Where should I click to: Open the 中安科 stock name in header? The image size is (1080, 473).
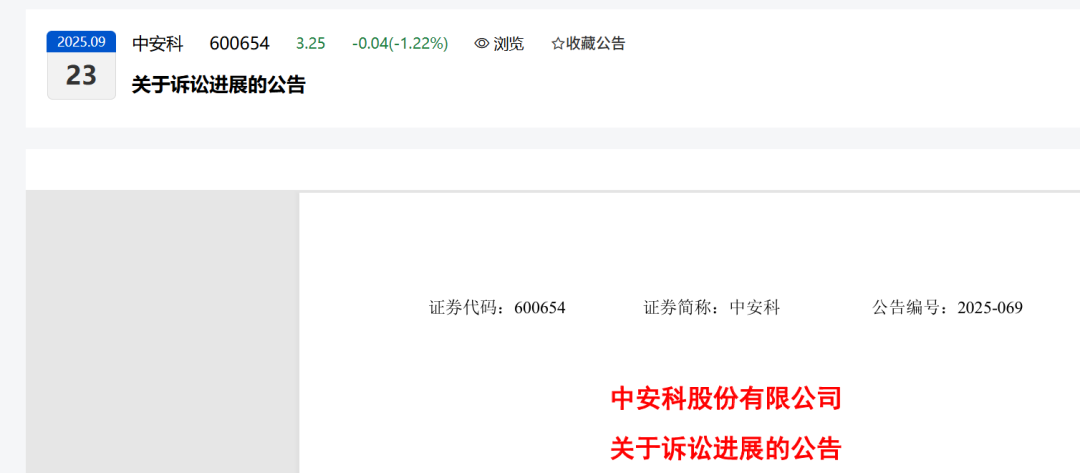click(158, 44)
